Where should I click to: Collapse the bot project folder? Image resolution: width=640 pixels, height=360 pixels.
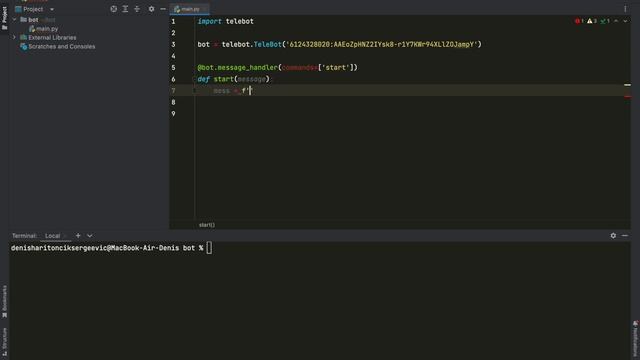pos(15,20)
